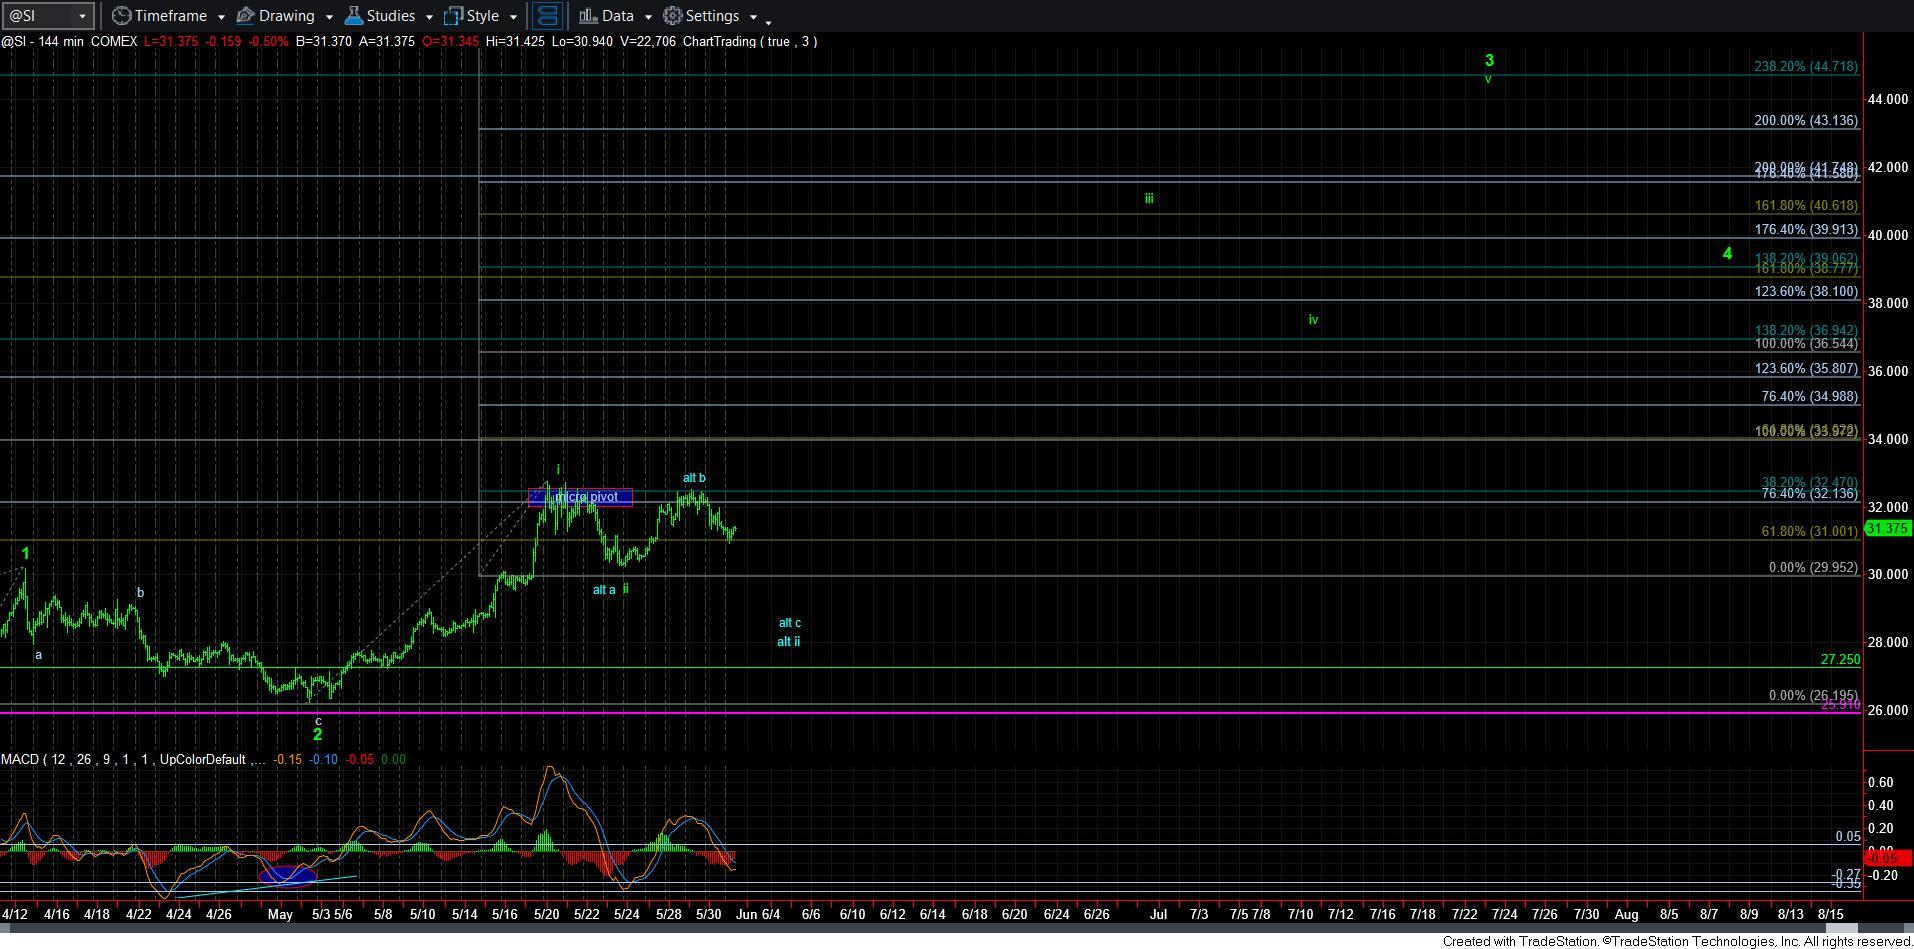Image resolution: width=1914 pixels, height=949 pixels.
Task: Click the 25.910 magenta line label
Action: click(1840, 705)
